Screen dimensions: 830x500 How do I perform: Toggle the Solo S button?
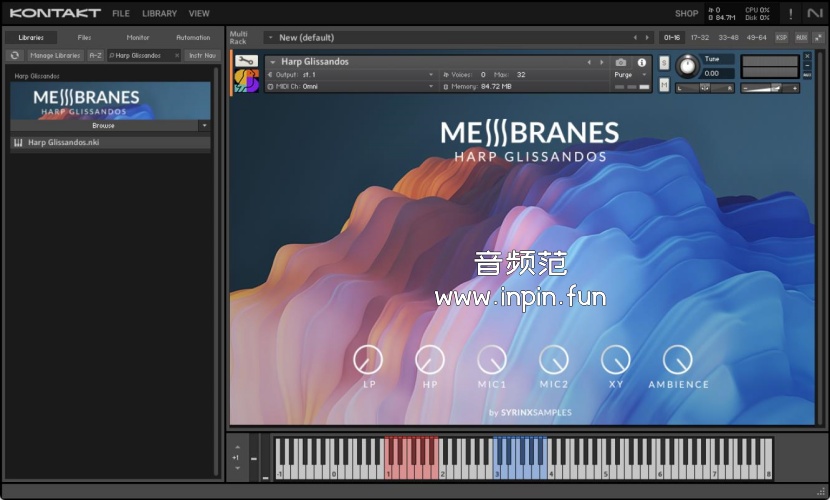click(x=665, y=62)
